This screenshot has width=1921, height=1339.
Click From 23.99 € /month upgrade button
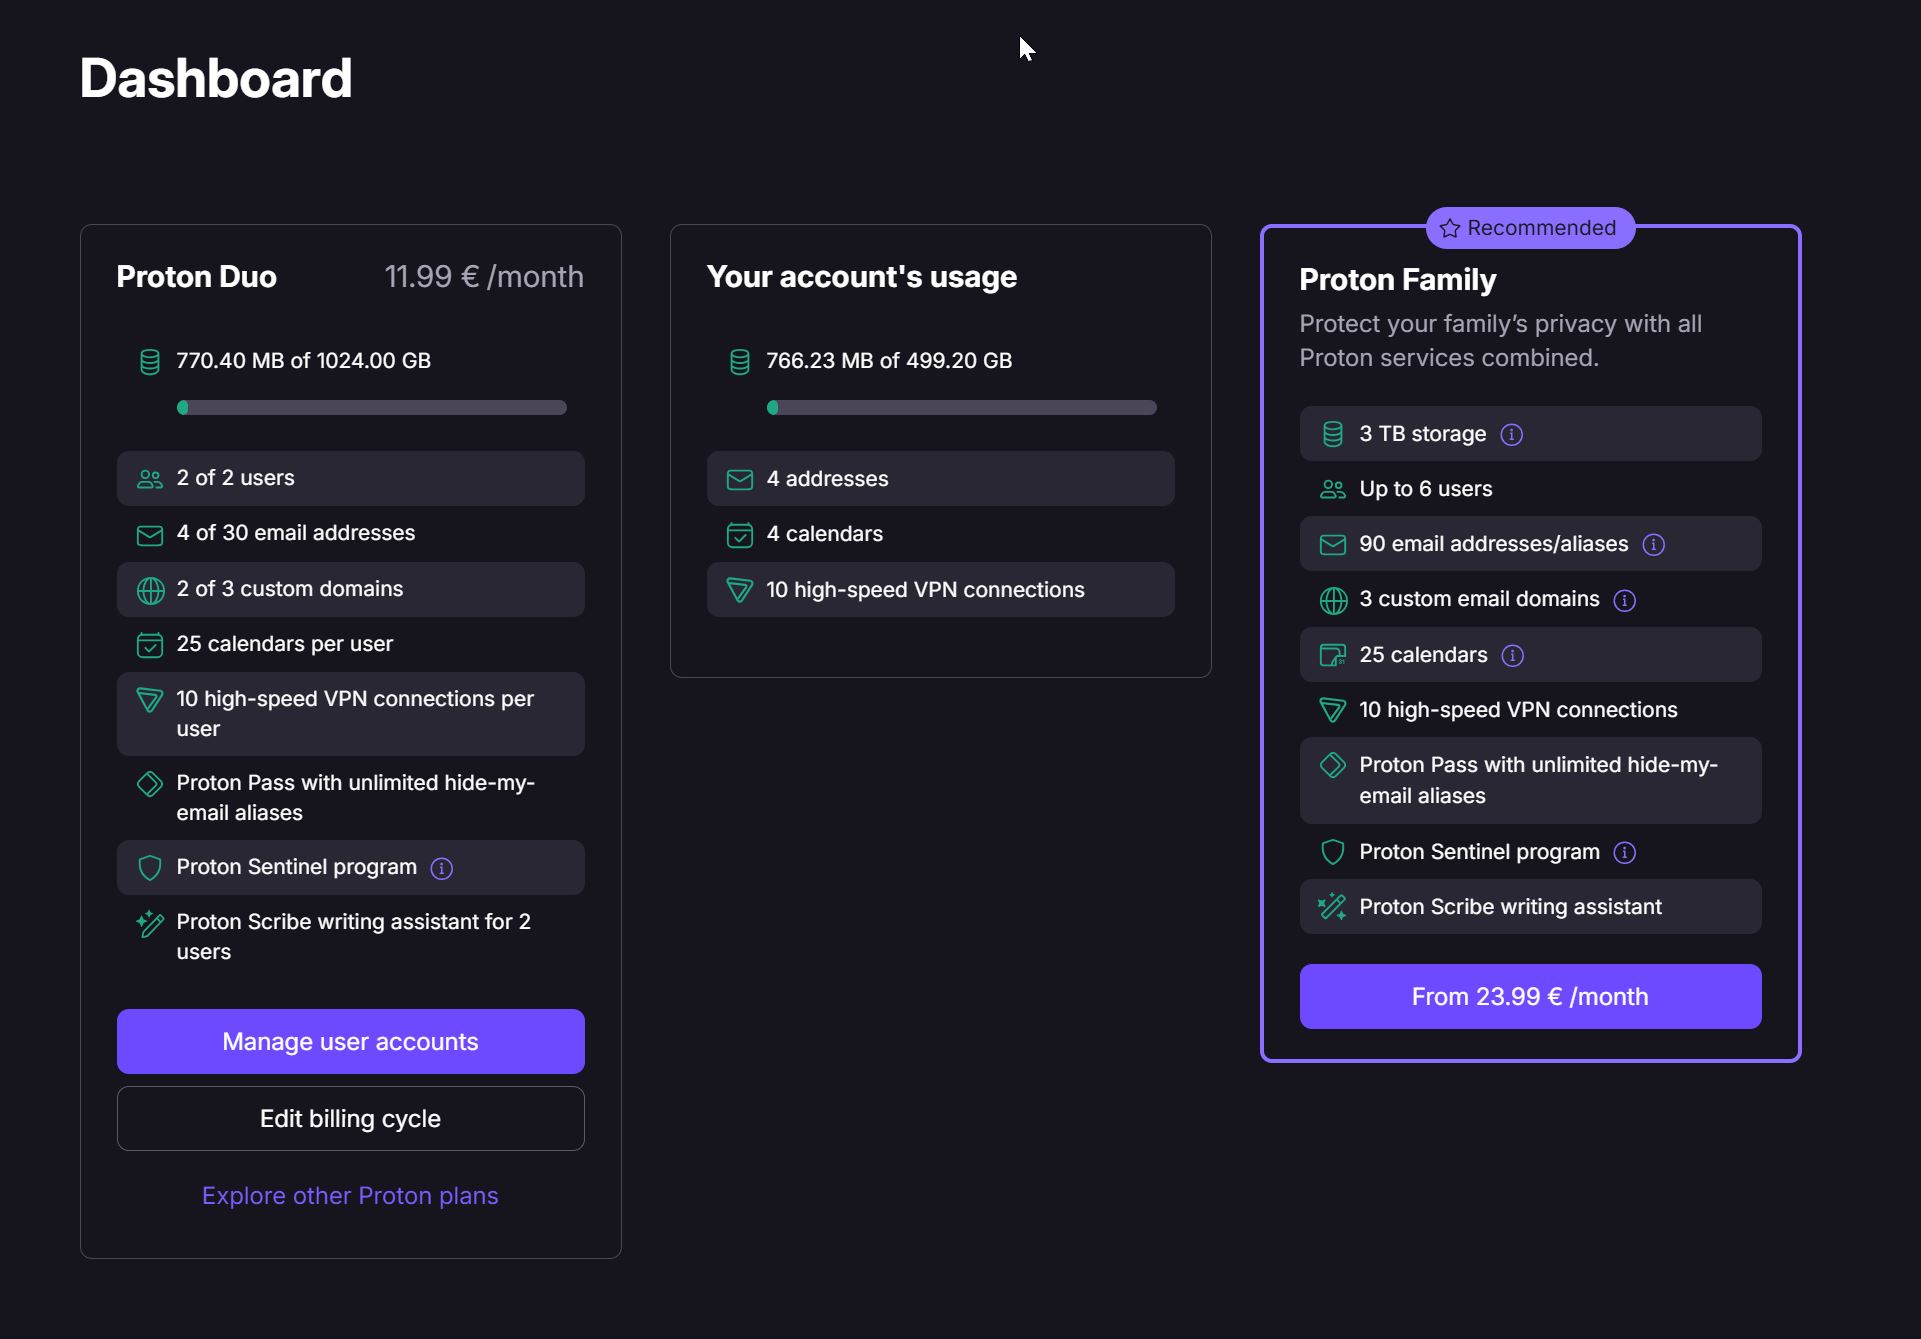[x=1531, y=997]
